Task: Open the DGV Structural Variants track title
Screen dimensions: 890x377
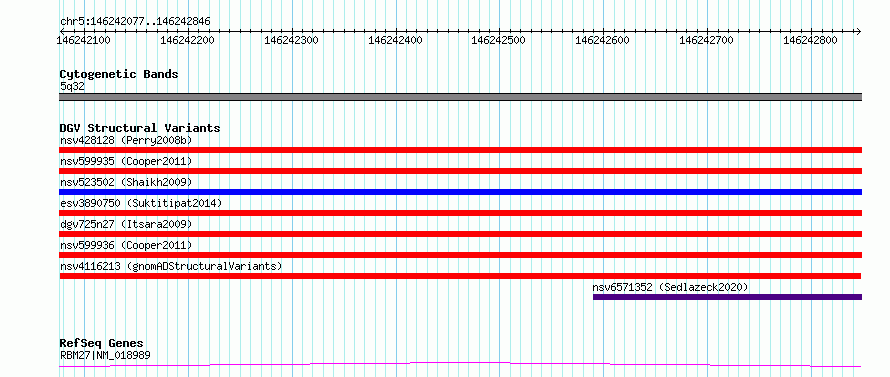Action: (140, 128)
